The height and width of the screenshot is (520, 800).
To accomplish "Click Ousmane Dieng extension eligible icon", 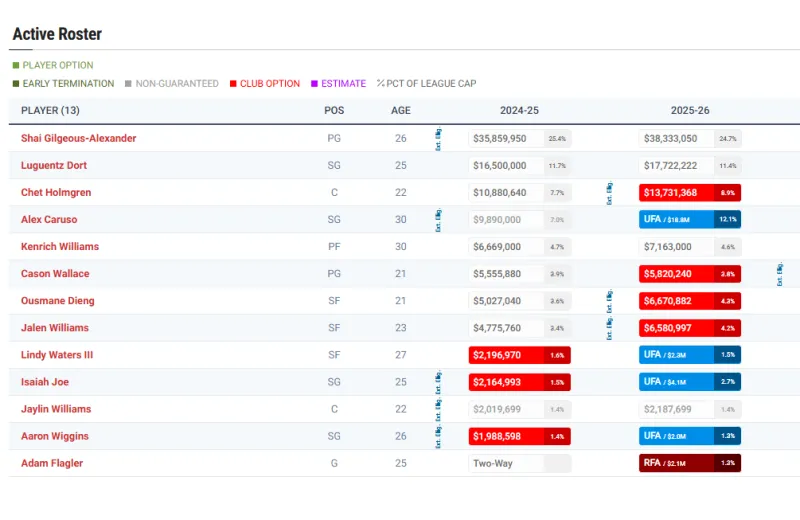I will tap(609, 301).
